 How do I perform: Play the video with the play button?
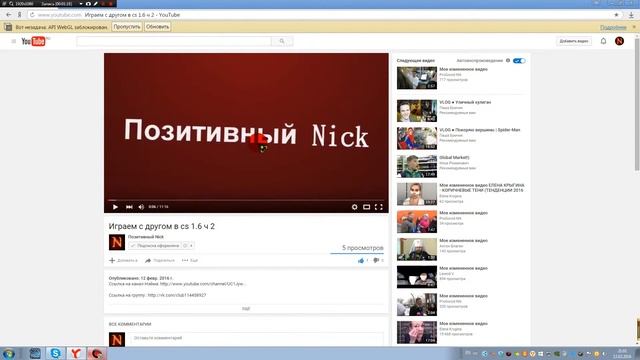(x=116, y=207)
